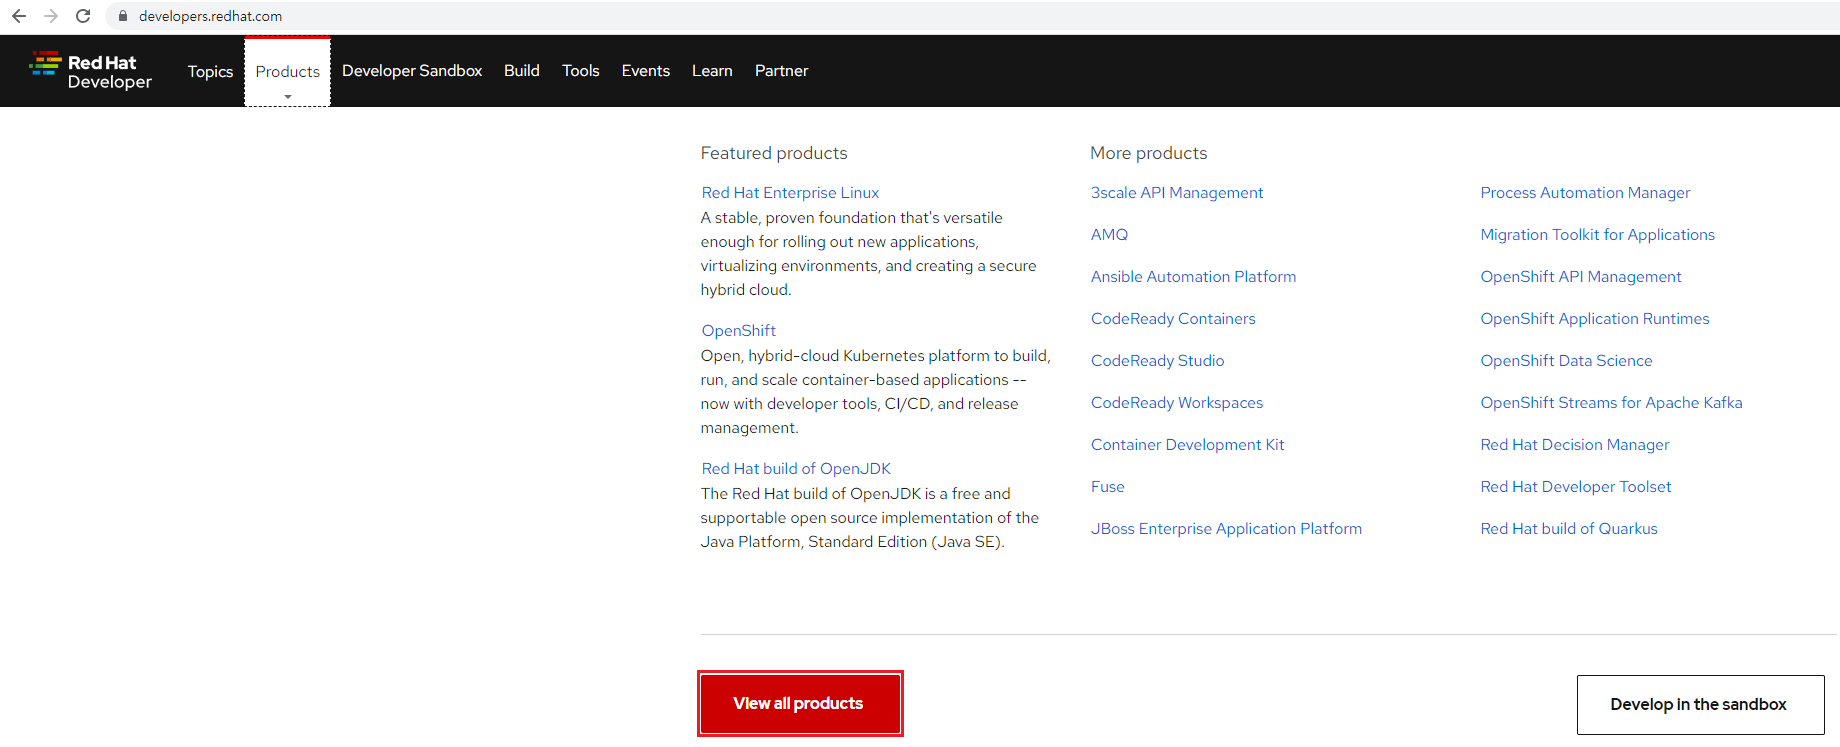Image resolution: width=1840 pixels, height=747 pixels.
Task: Open CodeReady Workspaces link
Action: click(x=1177, y=403)
